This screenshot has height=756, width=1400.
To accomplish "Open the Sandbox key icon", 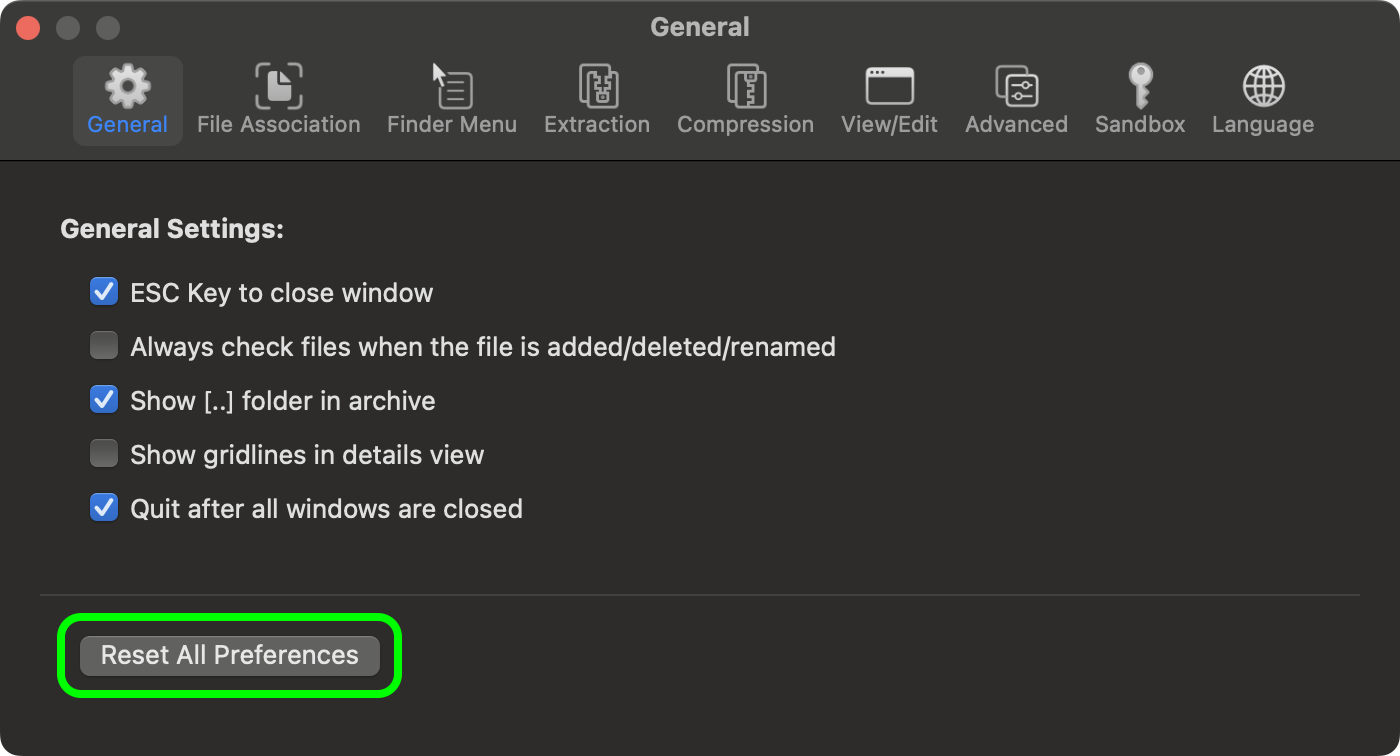I will [1140, 87].
